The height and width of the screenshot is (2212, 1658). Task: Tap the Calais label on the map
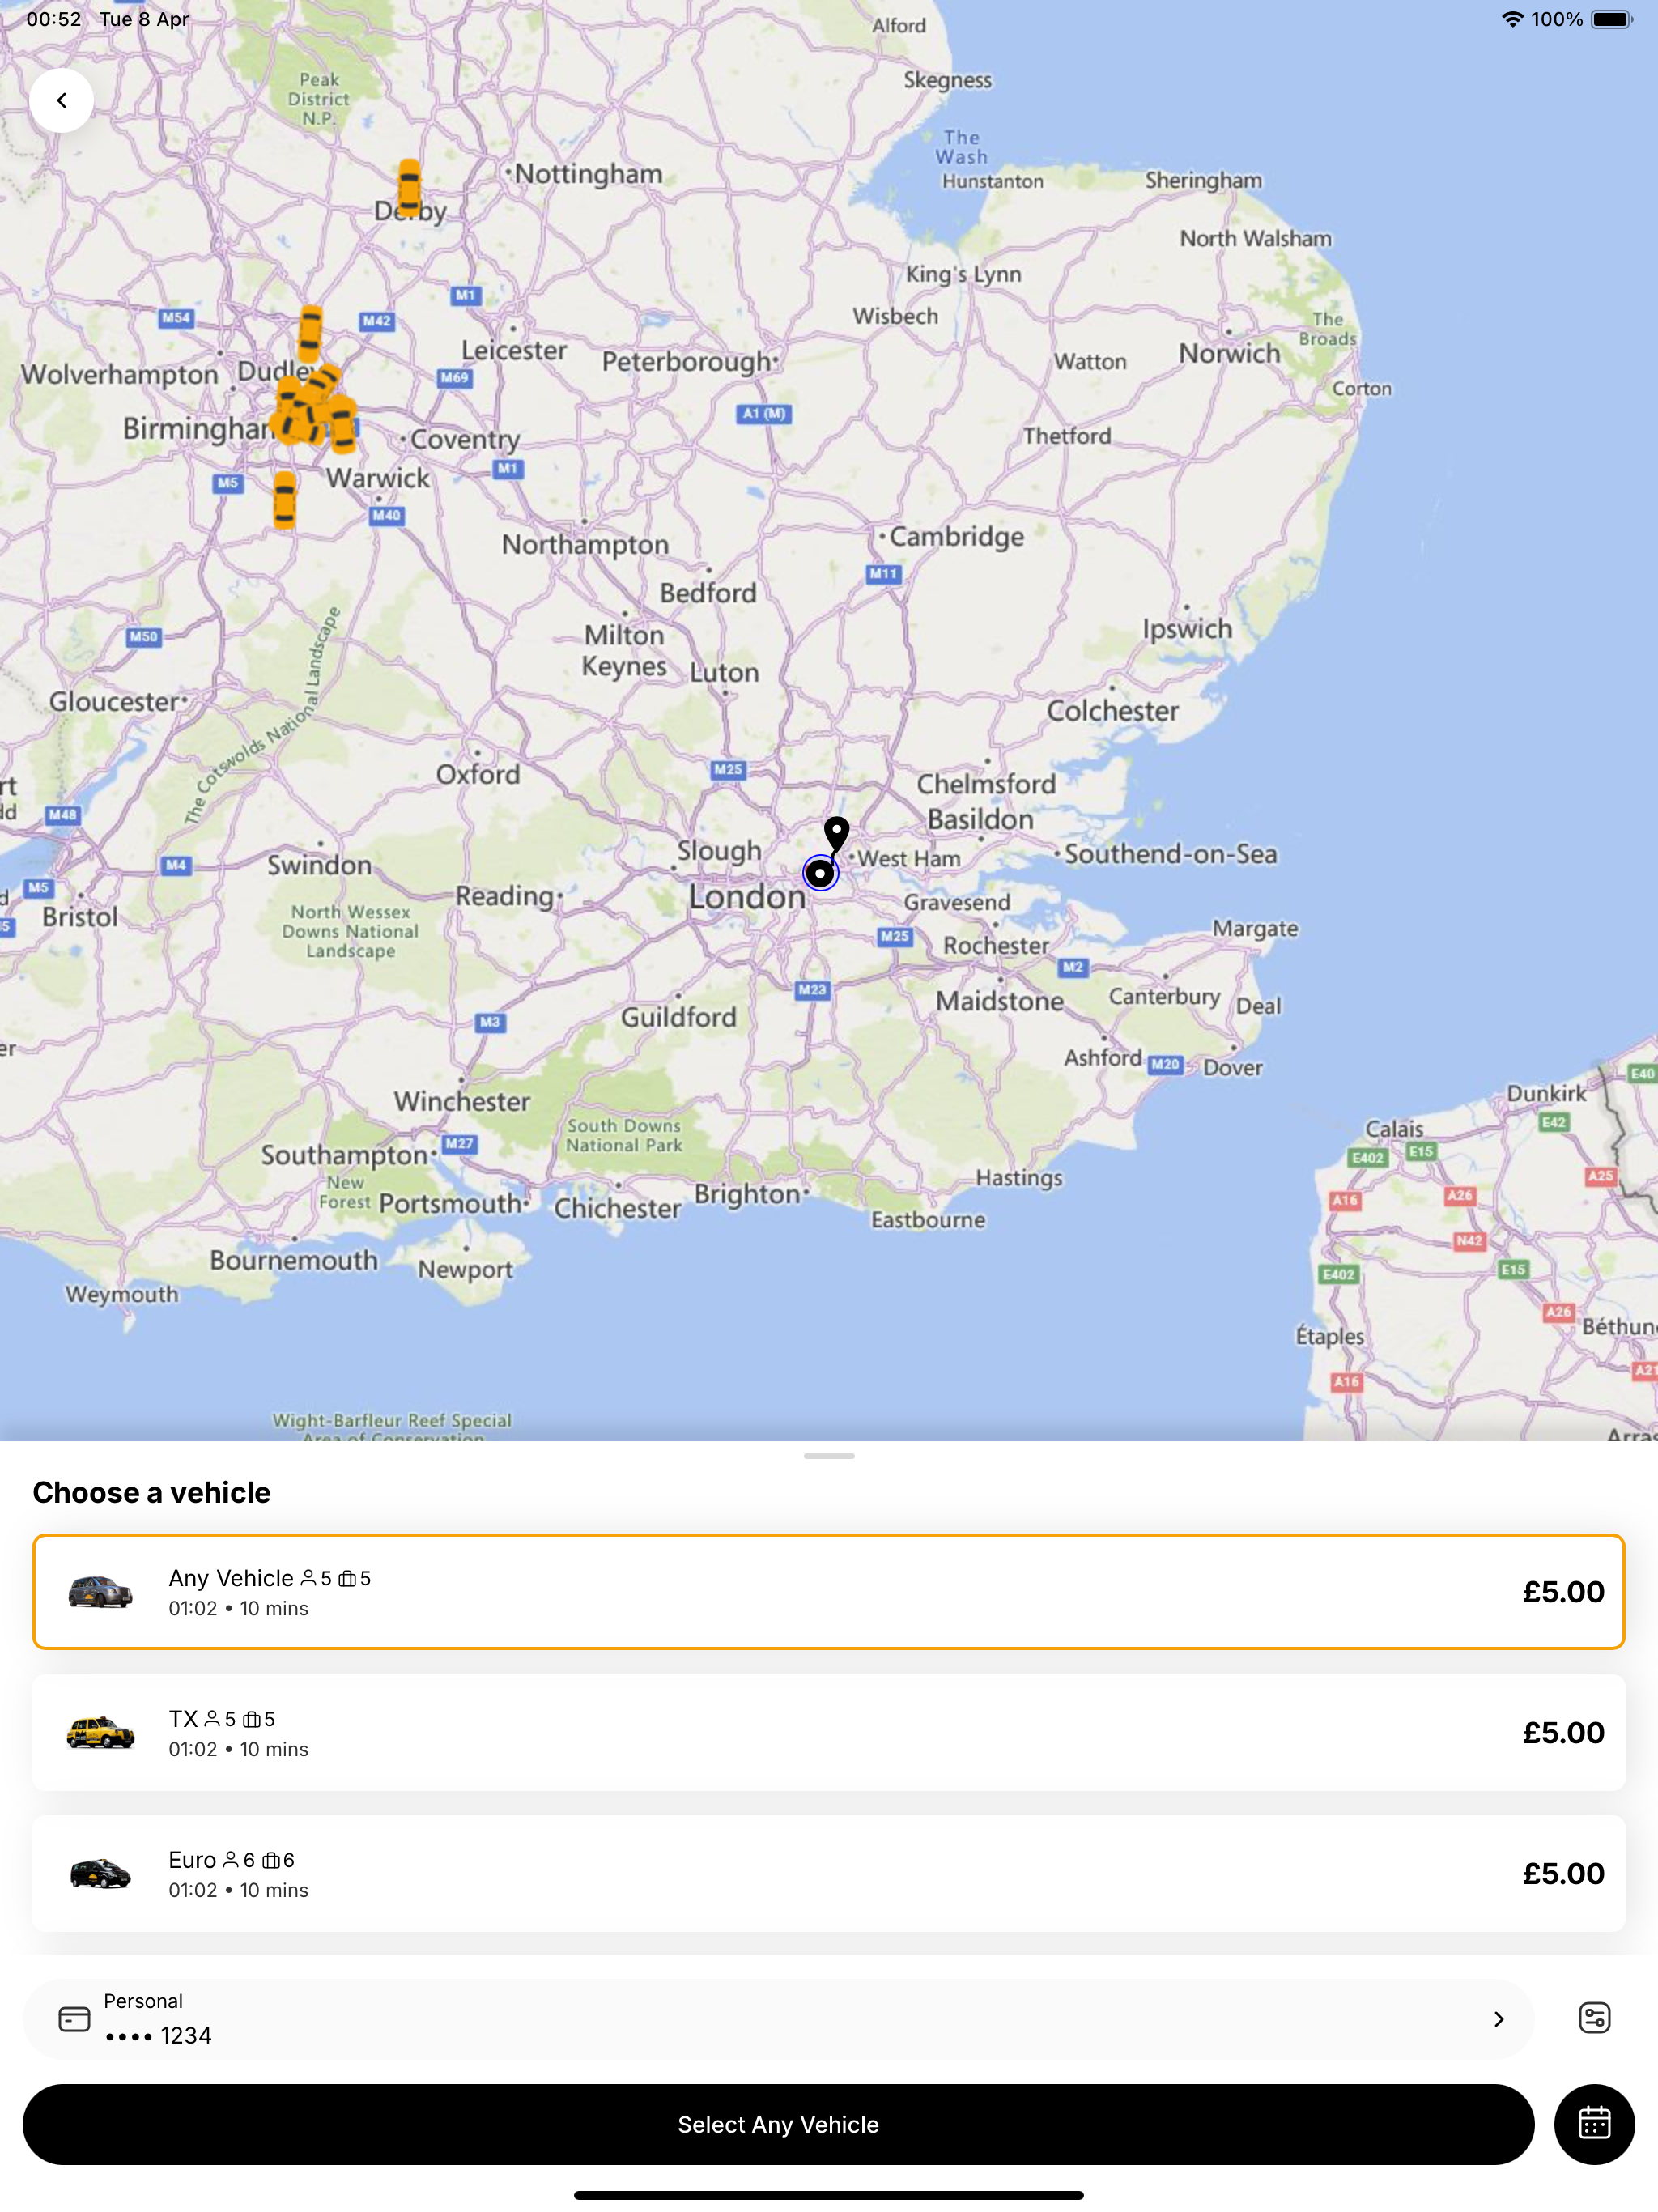[x=1394, y=1129]
